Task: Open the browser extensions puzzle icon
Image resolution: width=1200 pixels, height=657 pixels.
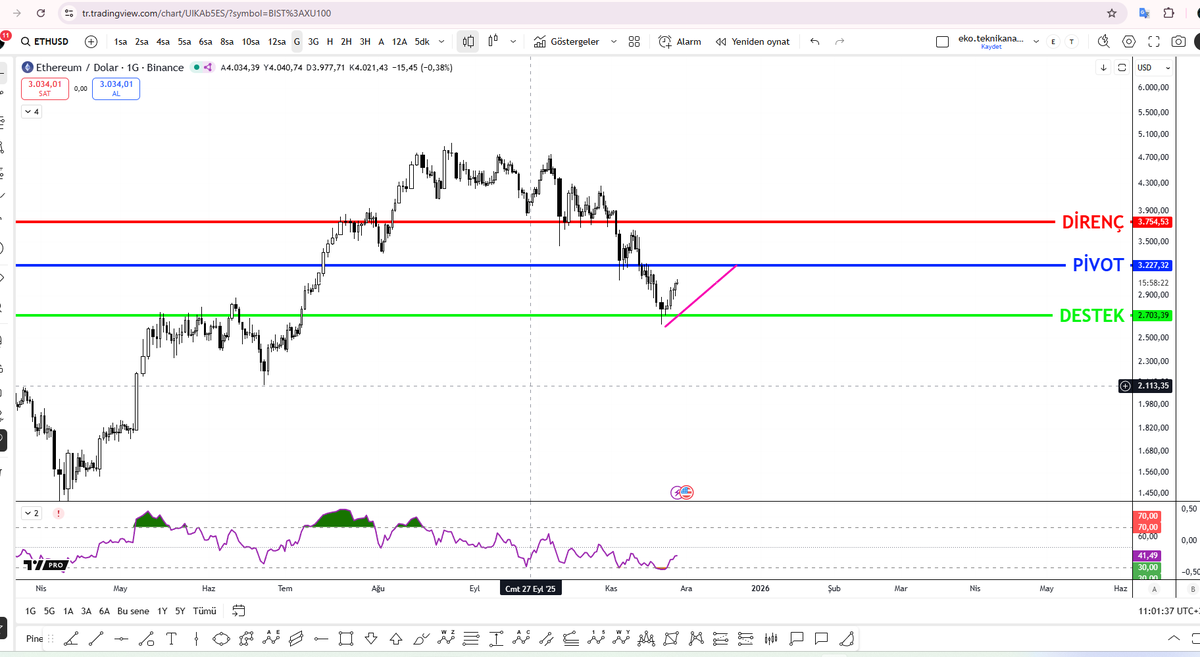Action: (1169, 14)
